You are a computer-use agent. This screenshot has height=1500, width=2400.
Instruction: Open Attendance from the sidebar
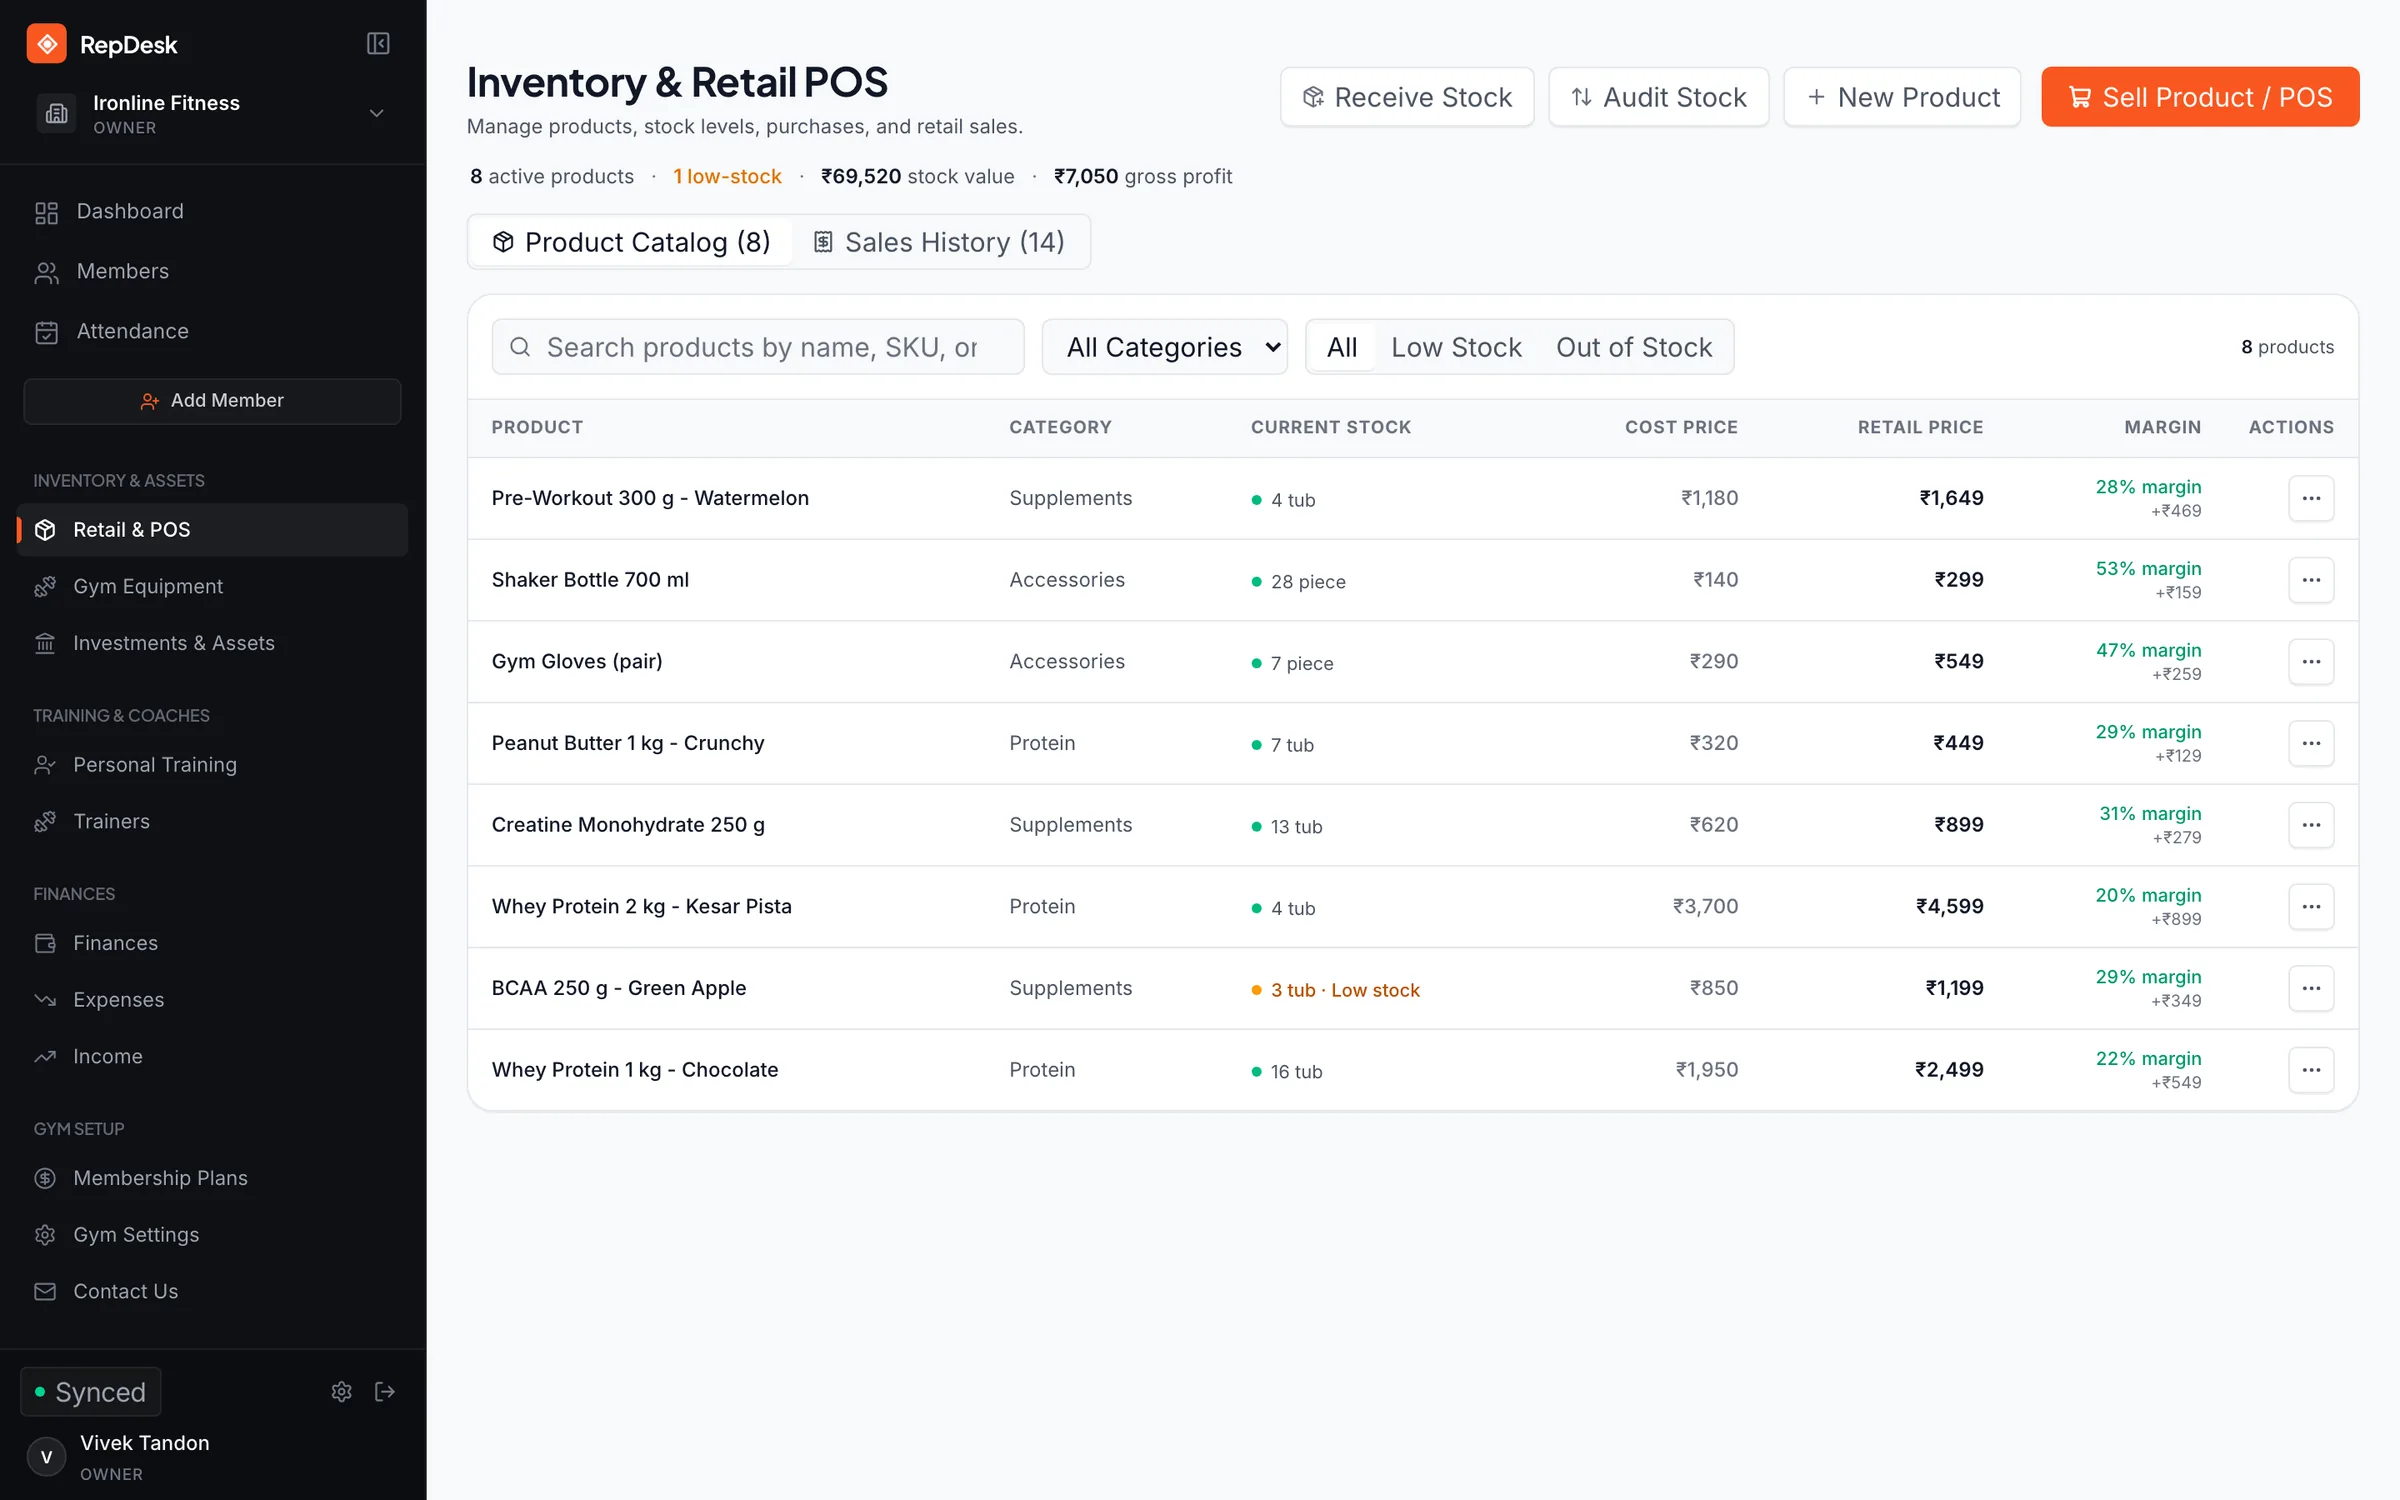pos(212,331)
